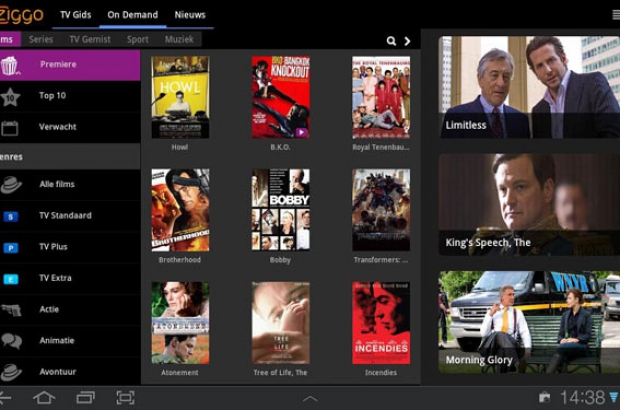Open the hamburger menu at top right

pos(615,15)
